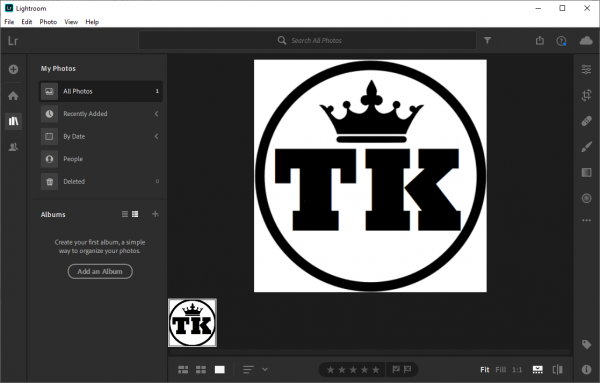Viewport: 600px width, 383px height.
Task: Open the View menu
Action: 71,22
